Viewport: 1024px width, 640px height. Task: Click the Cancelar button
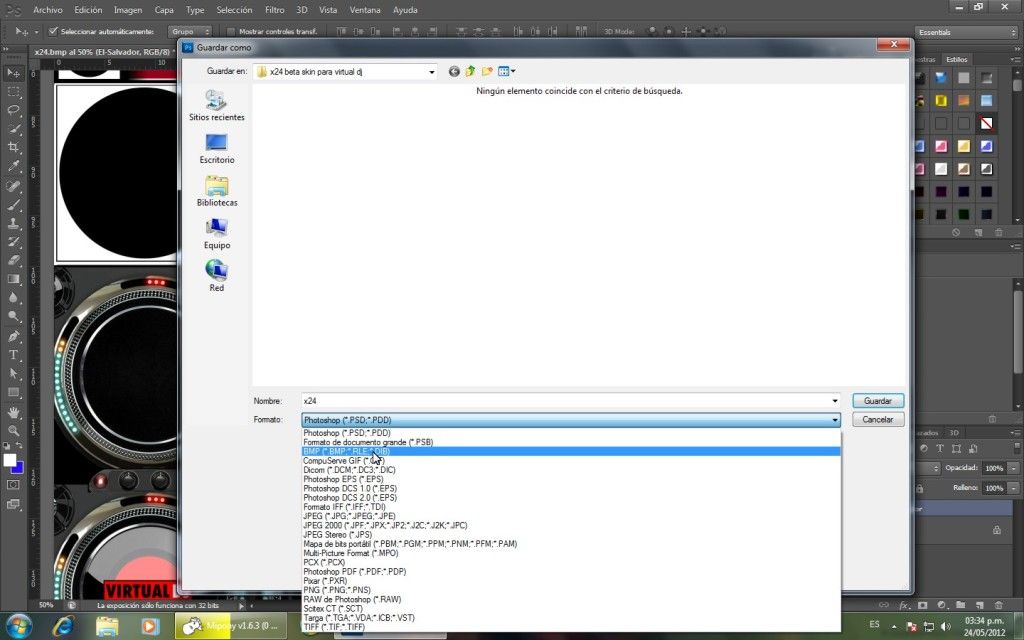(x=878, y=420)
